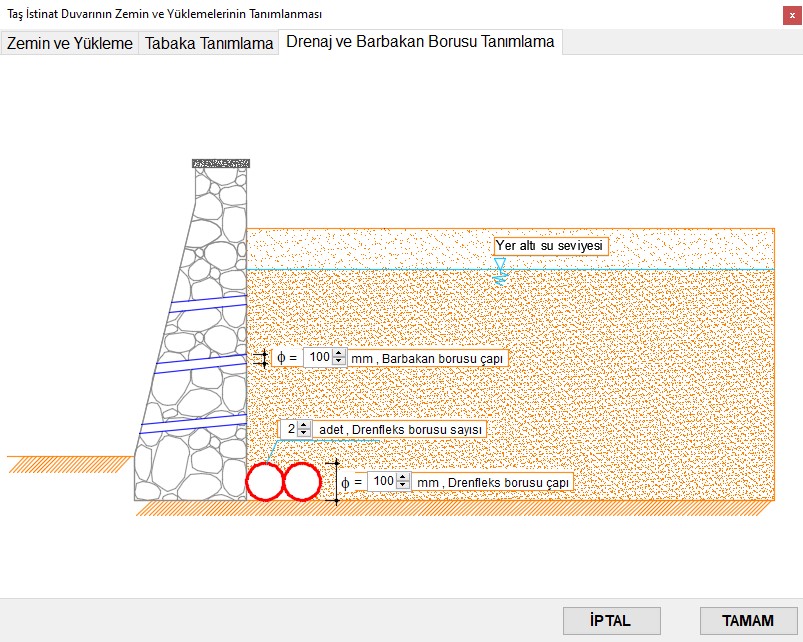Image resolution: width=803 pixels, height=642 pixels.
Task: Switch to the Zemin ve Yükleme tab
Action: 70,44
